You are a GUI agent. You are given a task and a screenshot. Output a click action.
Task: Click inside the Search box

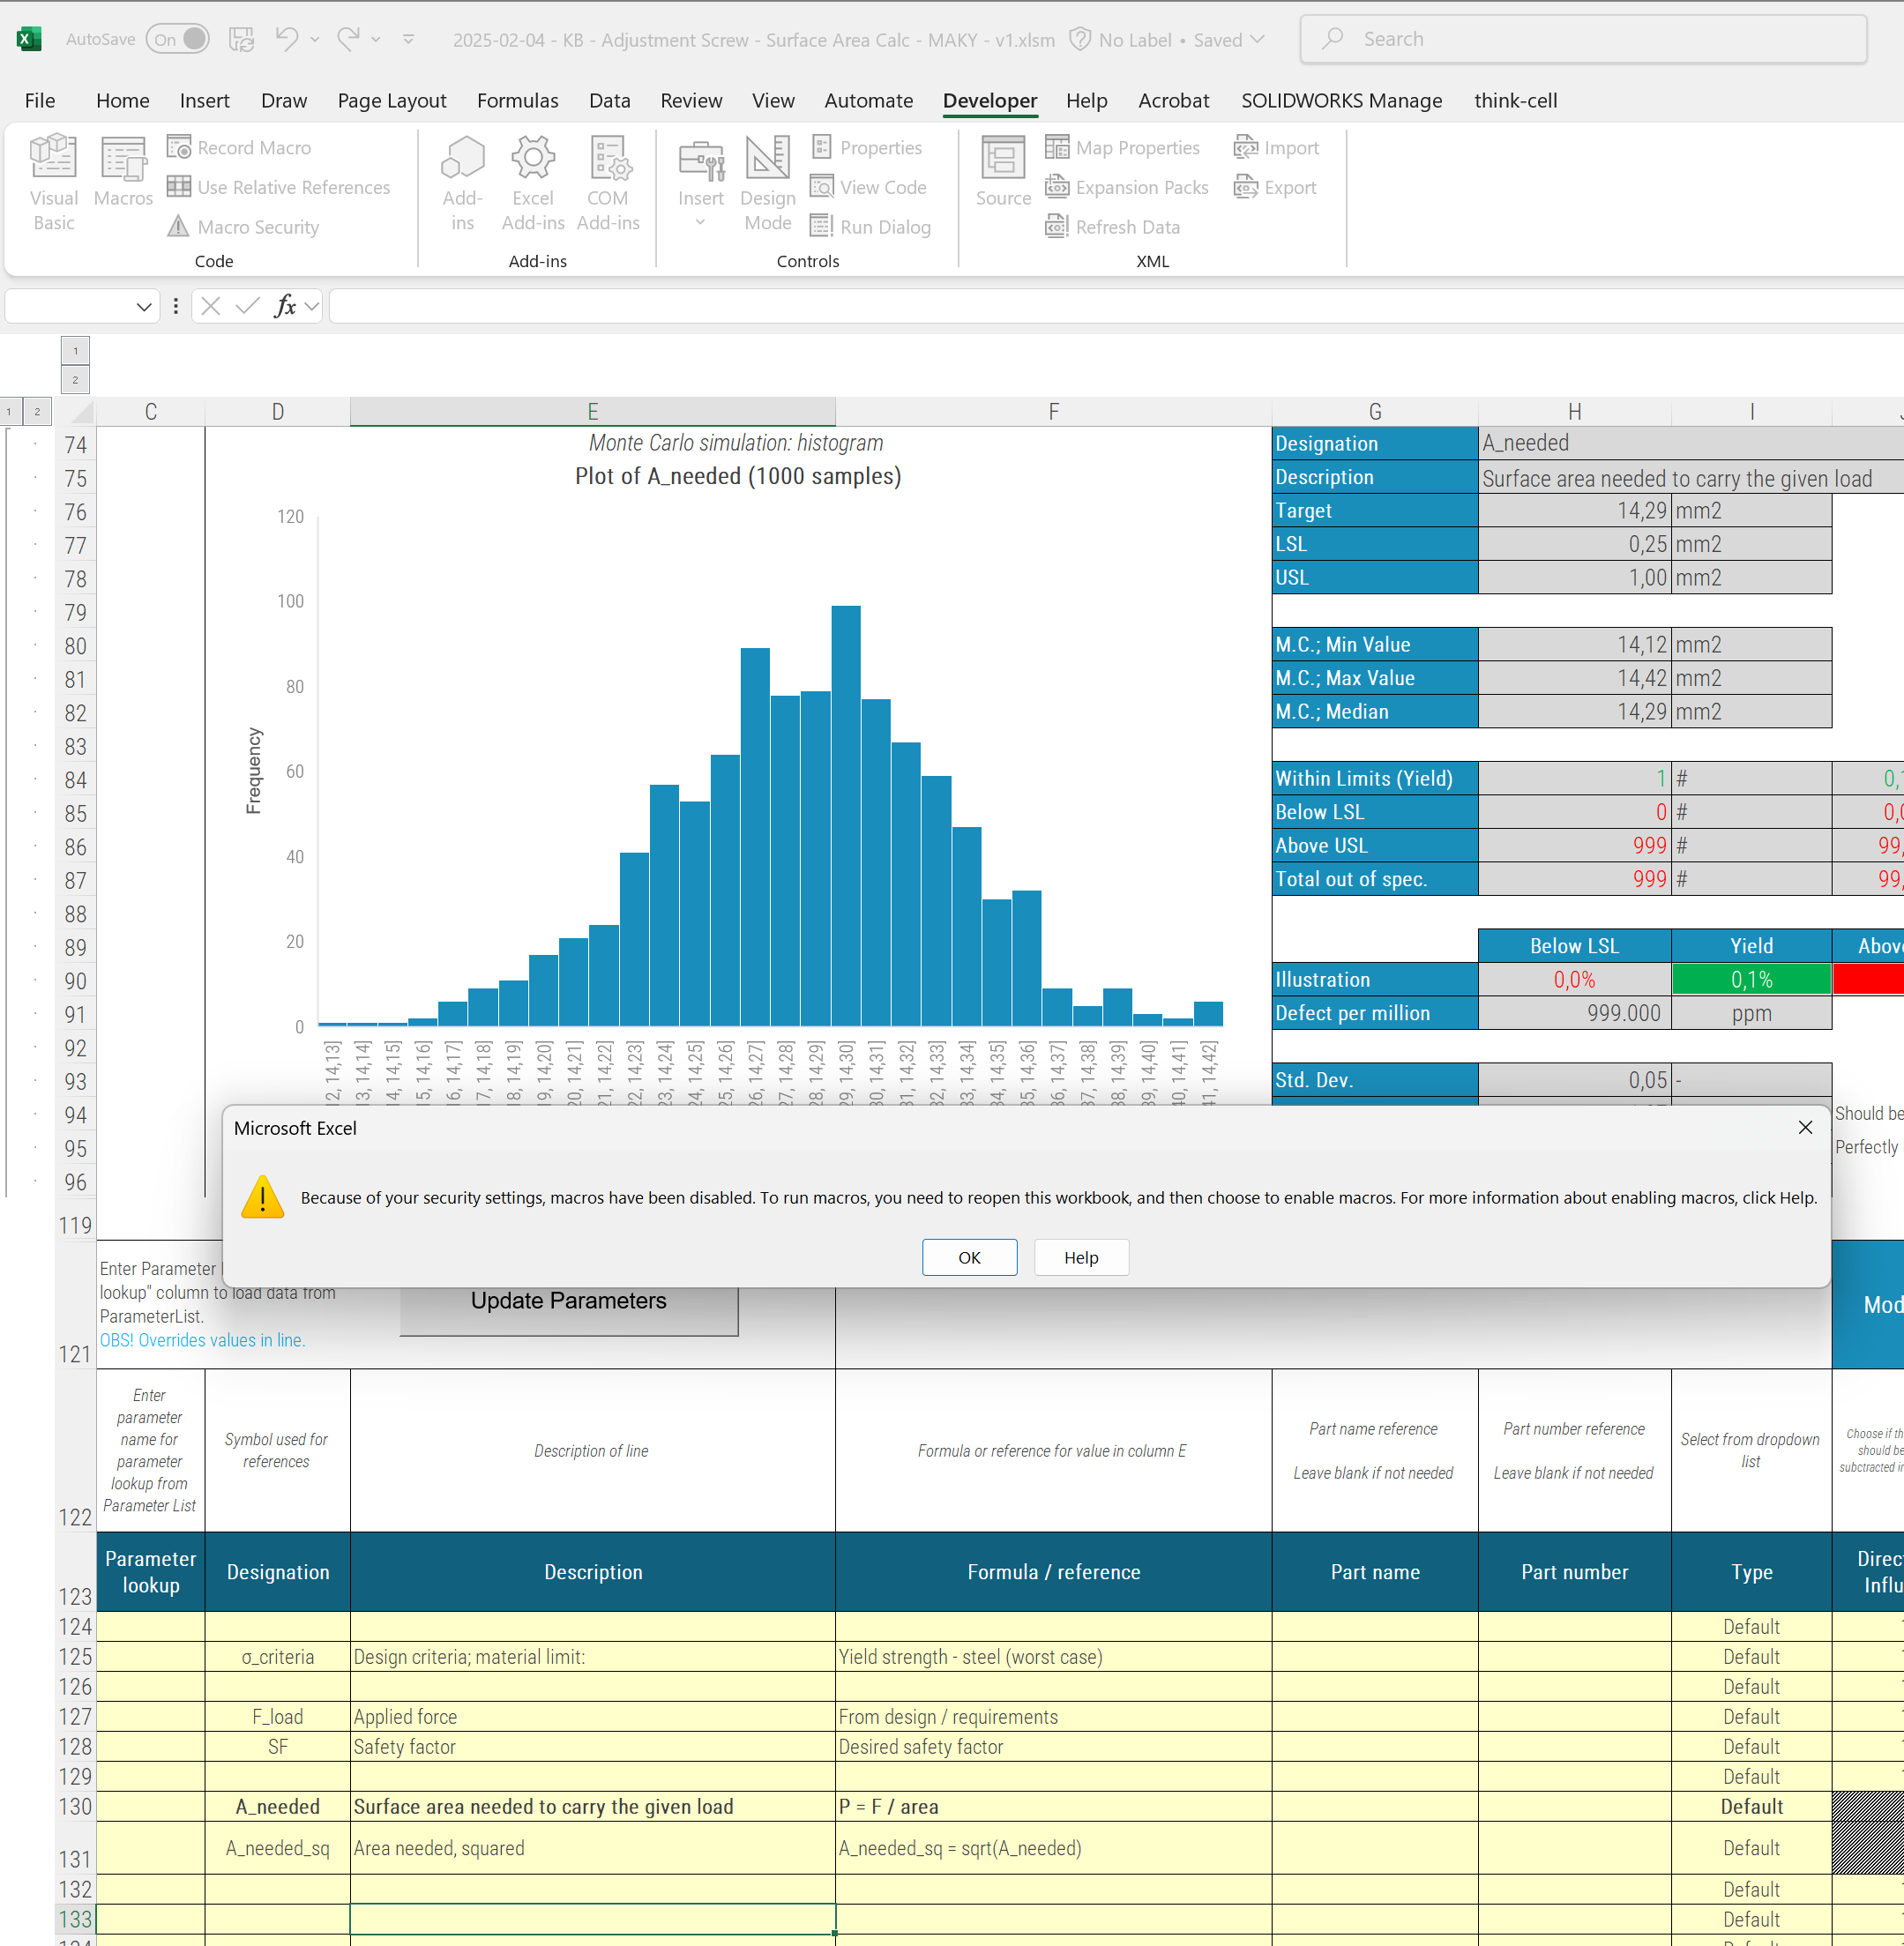pyautogui.click(x=1581, y=39)
